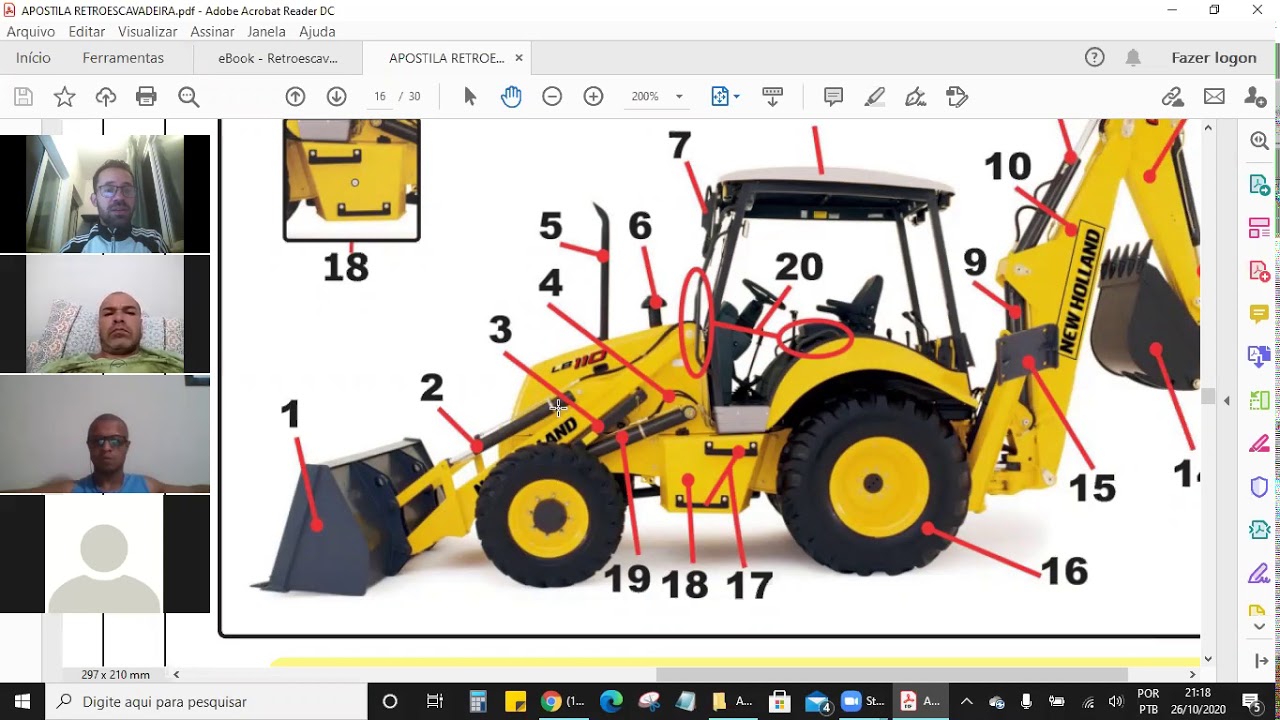
Task: Open the Help question mark icon
Action: 1095,58
